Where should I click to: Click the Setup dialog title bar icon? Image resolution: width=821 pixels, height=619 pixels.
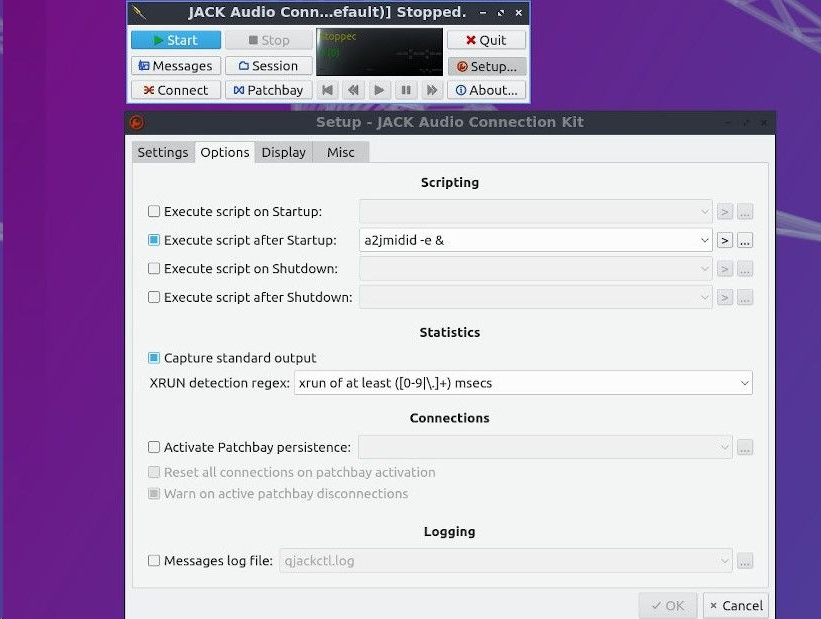pos(137,123)
